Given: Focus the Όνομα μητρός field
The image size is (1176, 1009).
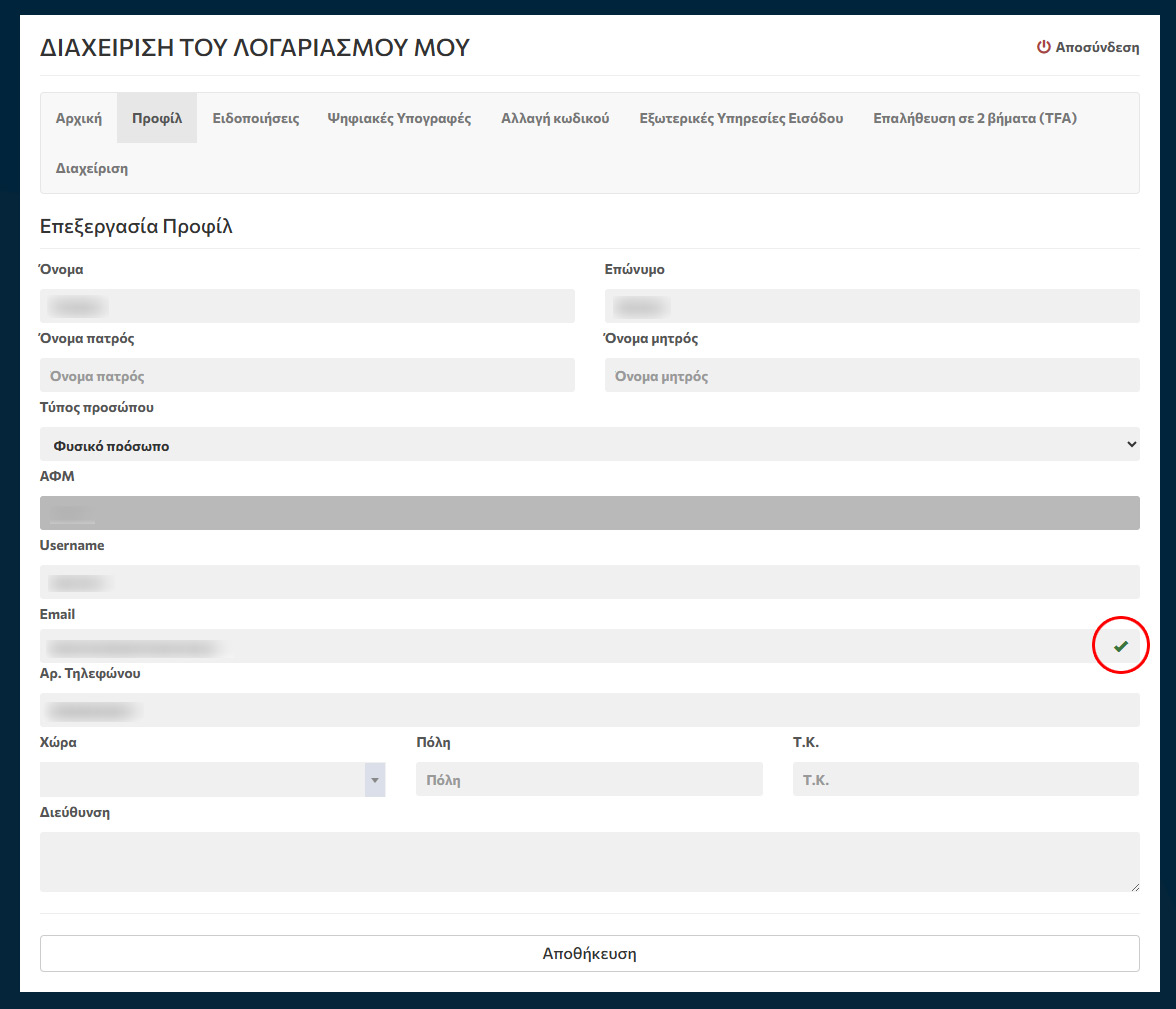Looking at the screenshot, I should tap(872, 375).
